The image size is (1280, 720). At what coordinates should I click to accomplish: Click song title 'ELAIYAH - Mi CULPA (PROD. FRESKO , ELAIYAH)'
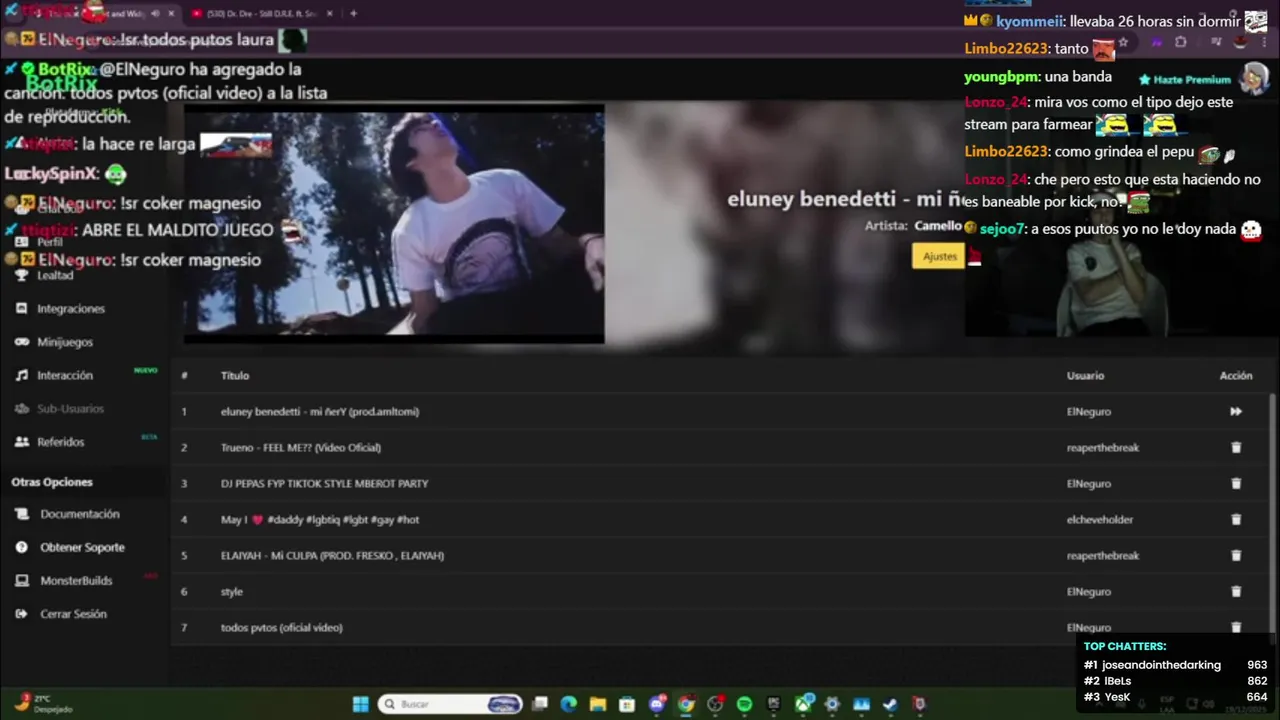tap(332, 555)
